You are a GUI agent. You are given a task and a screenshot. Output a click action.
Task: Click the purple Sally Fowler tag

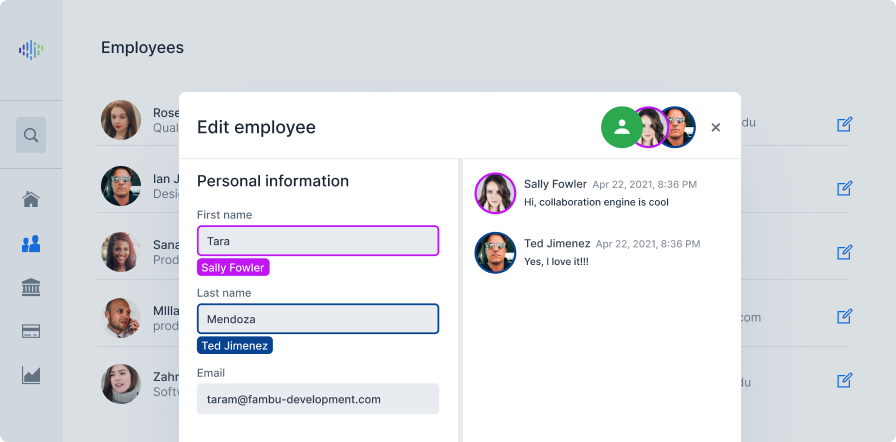coord(233,267)
